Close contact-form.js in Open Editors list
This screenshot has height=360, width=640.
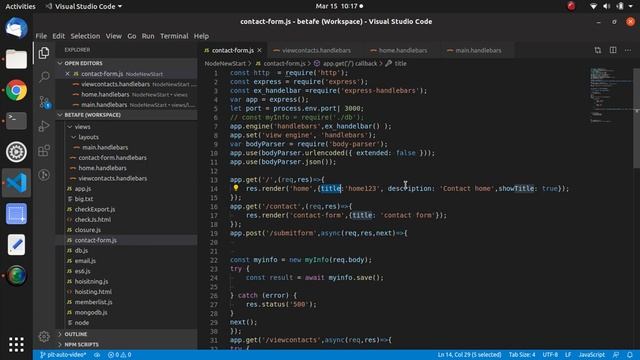[67, 74]
